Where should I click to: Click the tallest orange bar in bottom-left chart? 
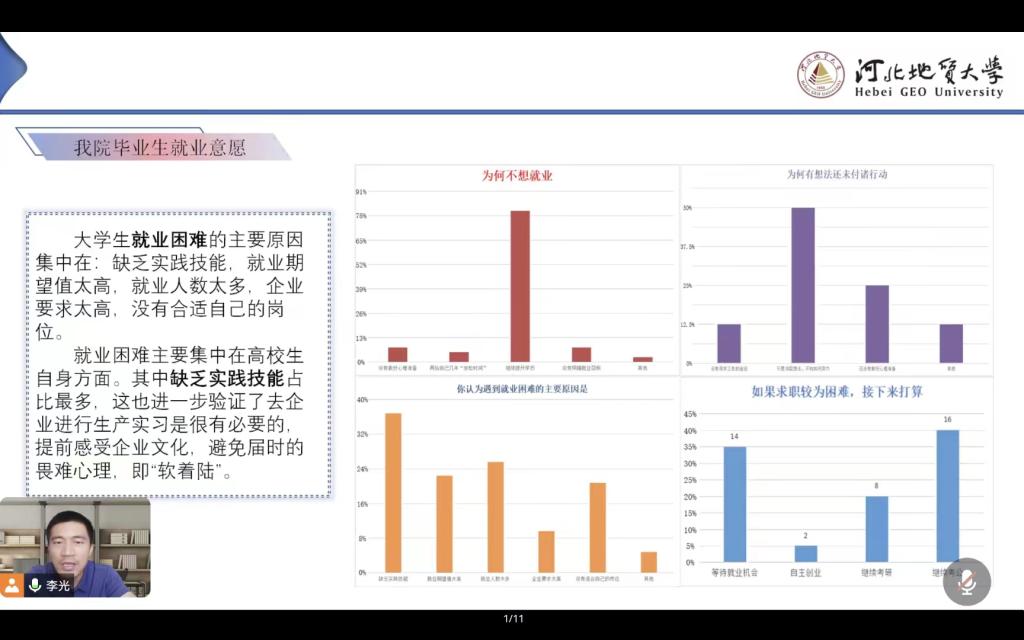tap(393, 492)
